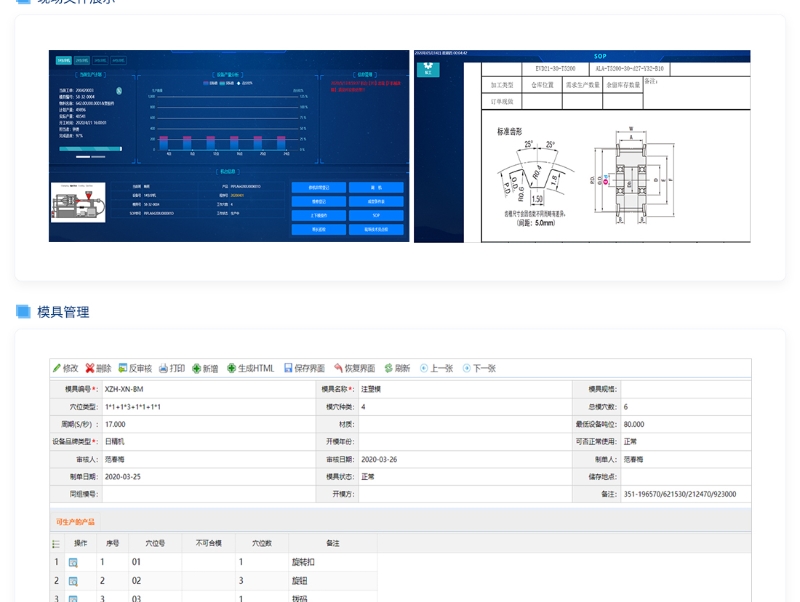Click the bearing cross-section drawing in SOP
Image resolution: width=800 pixels, height=602 pixels.
632,176
